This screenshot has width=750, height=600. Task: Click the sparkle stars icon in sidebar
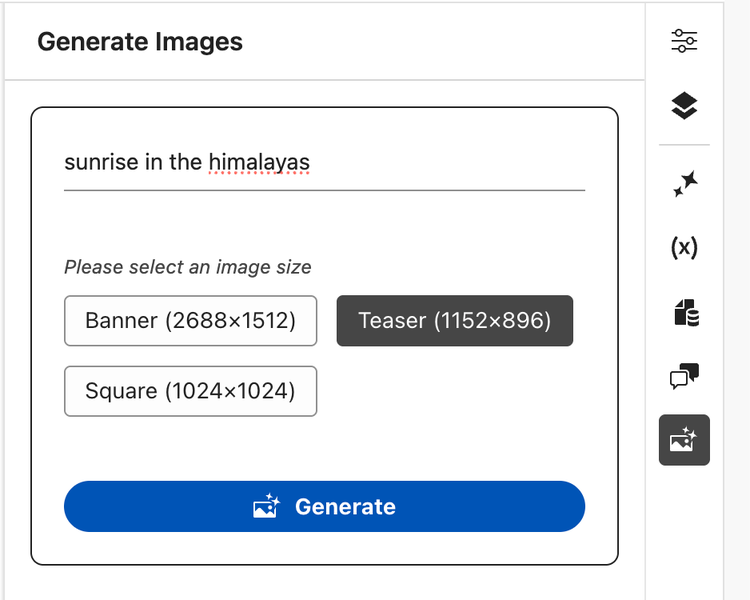click(684, 184)
